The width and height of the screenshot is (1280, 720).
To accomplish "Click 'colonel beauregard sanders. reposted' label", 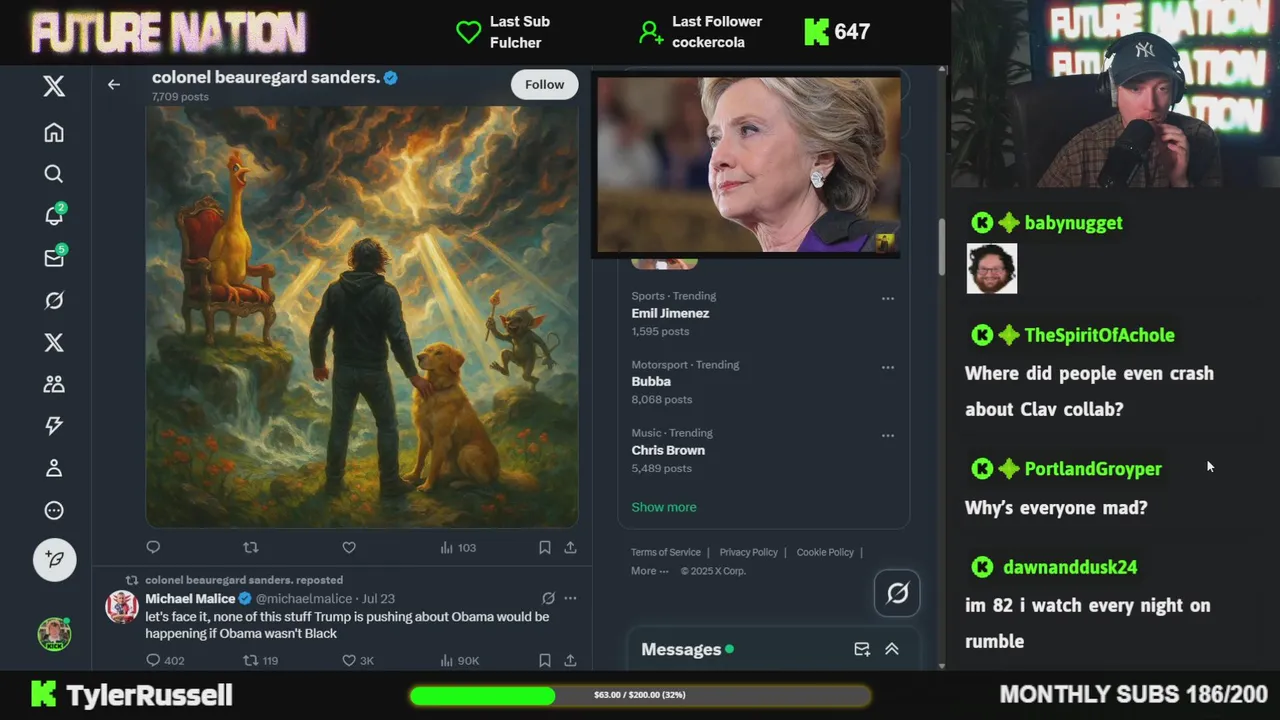I will (244, 580).
